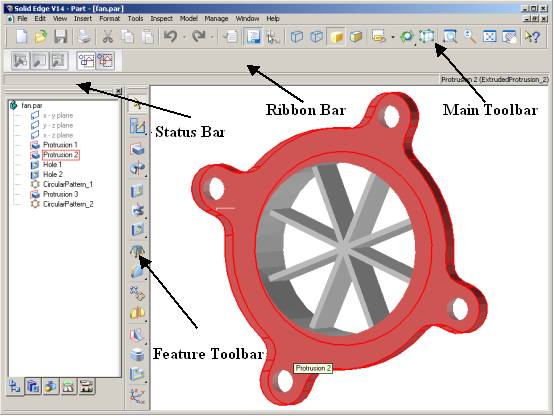The height and width of the screenshot is (416, 554).
Task: Select CircularPattern_1 in the feature tree
Action: (68, 184)
